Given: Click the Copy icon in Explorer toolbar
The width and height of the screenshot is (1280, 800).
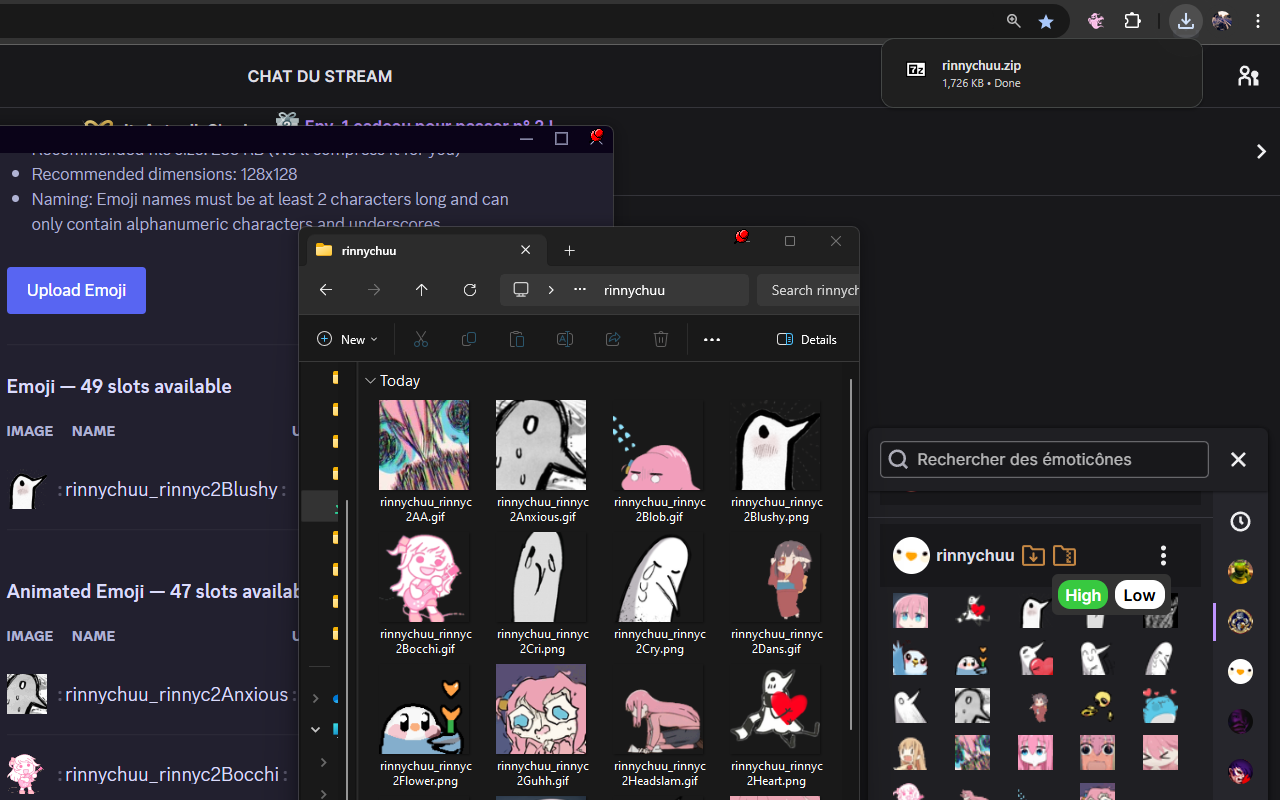Looking at the screenshot, I should pos(469,339).
